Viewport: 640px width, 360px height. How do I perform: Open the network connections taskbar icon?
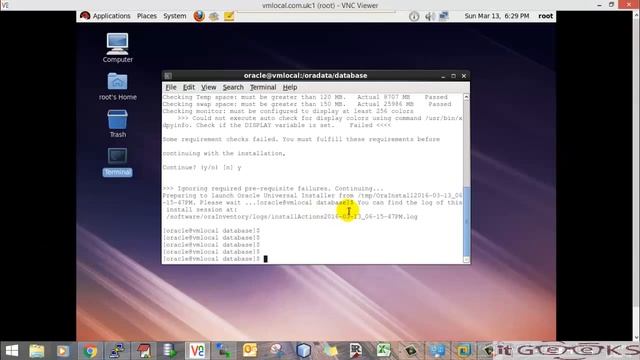coord(224,351)
